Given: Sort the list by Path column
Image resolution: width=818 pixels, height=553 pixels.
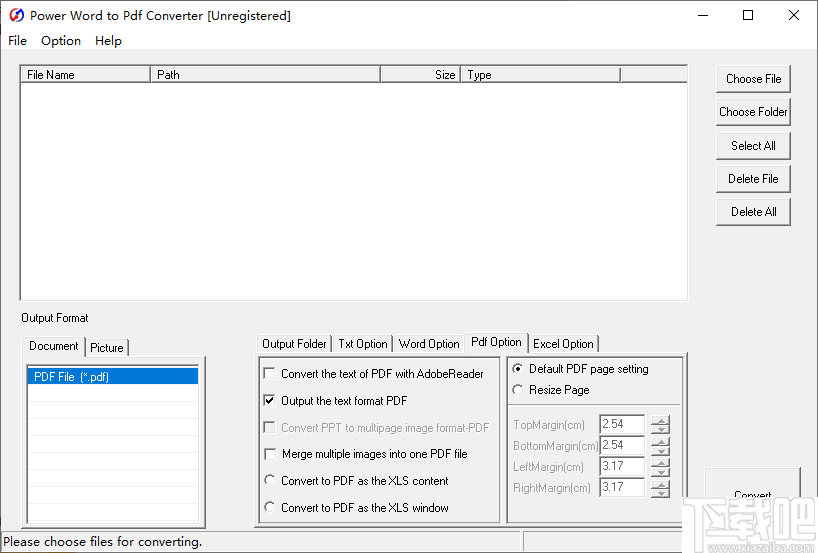Looking at the screenshot, I should coord(266,75).
